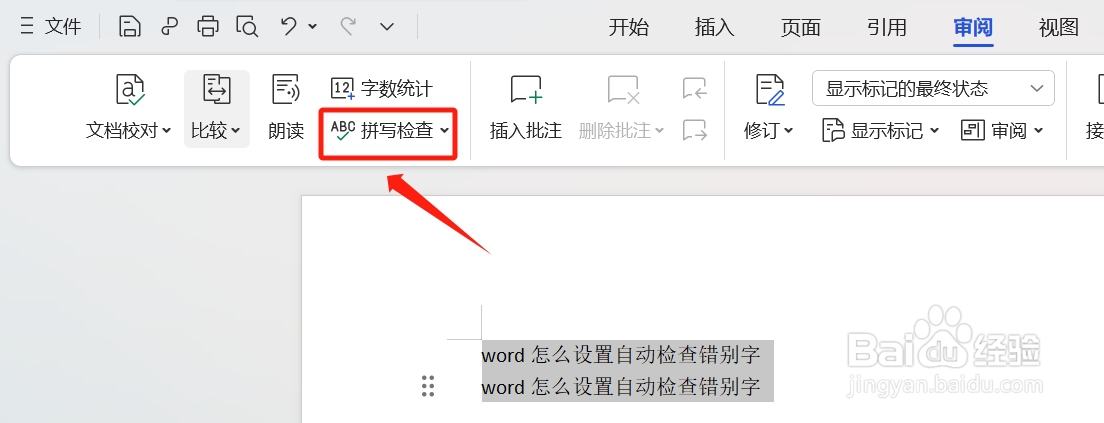Switch to the 开始 tab
This screenshot has height=423, width=1104.
click(628, 27)
